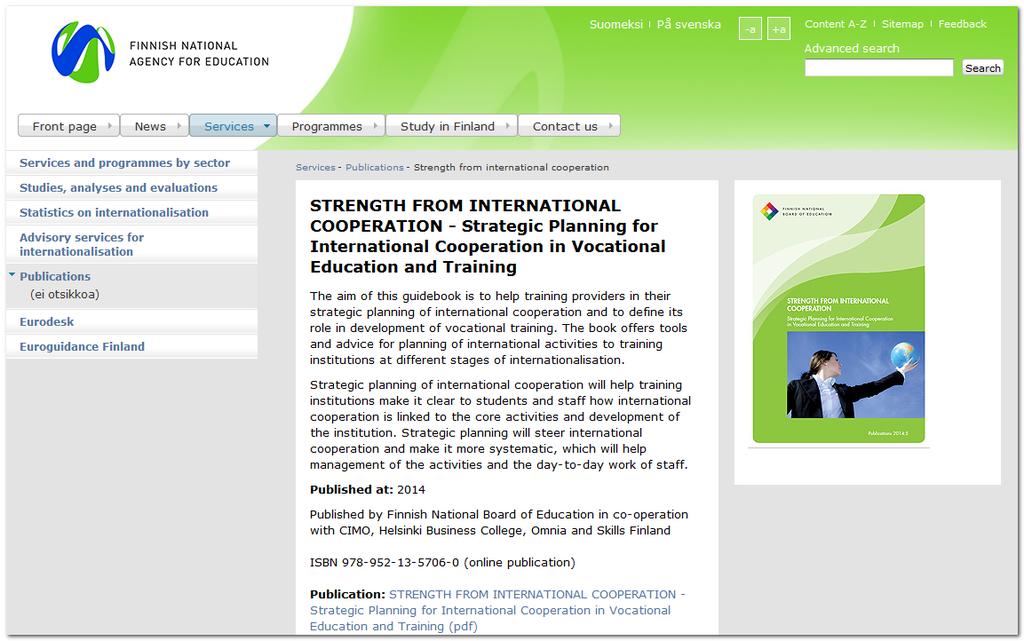Decrease font size with the -a button
This screenshot has height=641, width=1024.
750,29
